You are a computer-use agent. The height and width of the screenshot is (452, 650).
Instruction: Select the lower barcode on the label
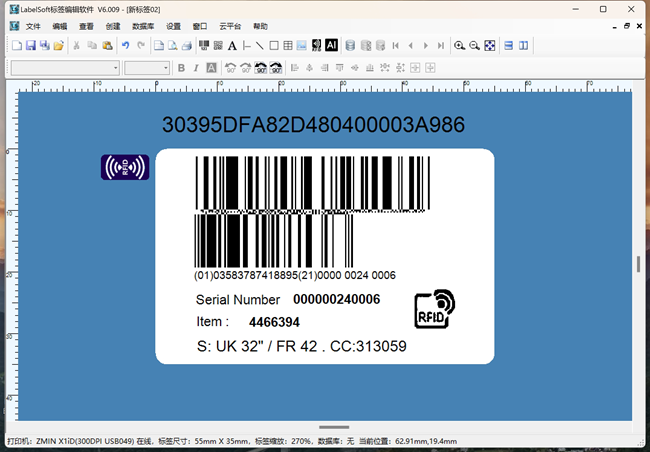coord(274,241)
